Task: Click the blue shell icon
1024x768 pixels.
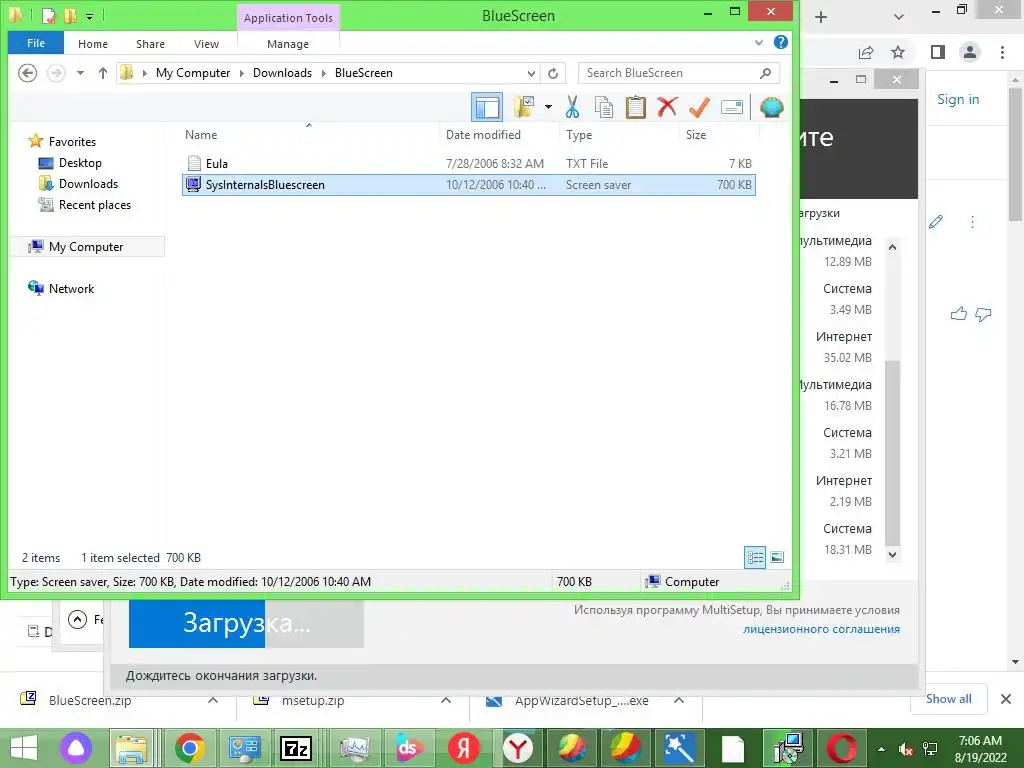Action: (772, 107)
